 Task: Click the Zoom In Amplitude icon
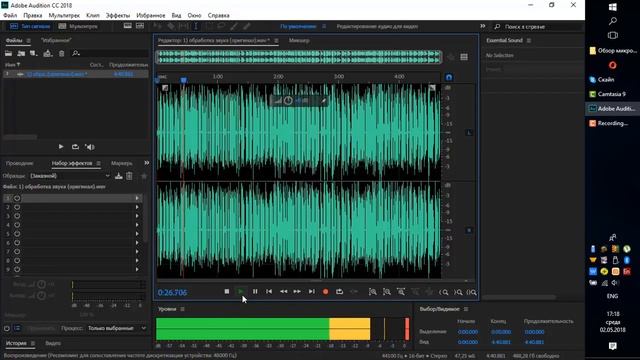click(373, 292)
